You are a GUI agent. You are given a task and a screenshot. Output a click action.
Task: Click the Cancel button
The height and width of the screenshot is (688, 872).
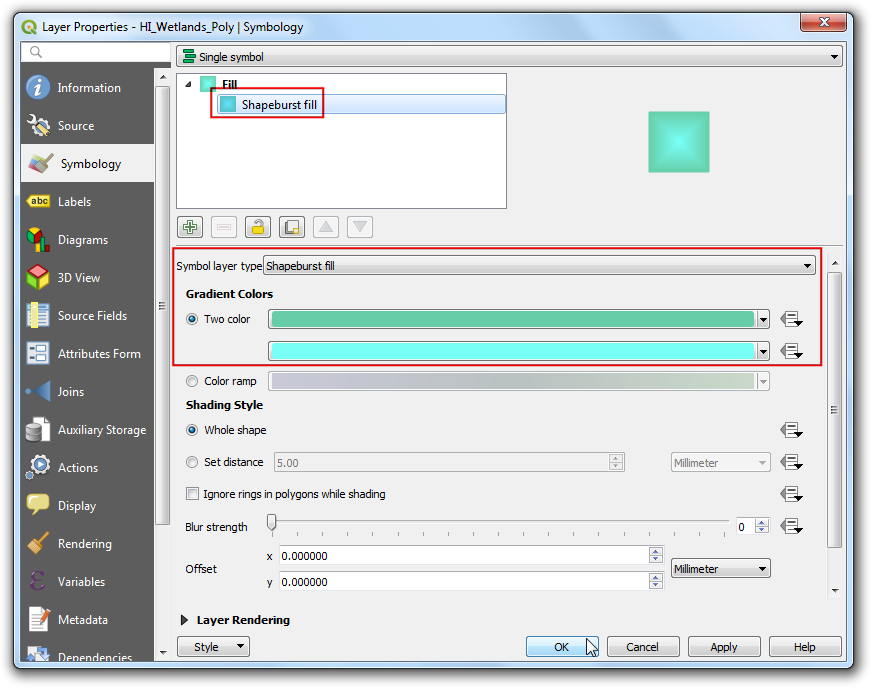coord(642,647)
